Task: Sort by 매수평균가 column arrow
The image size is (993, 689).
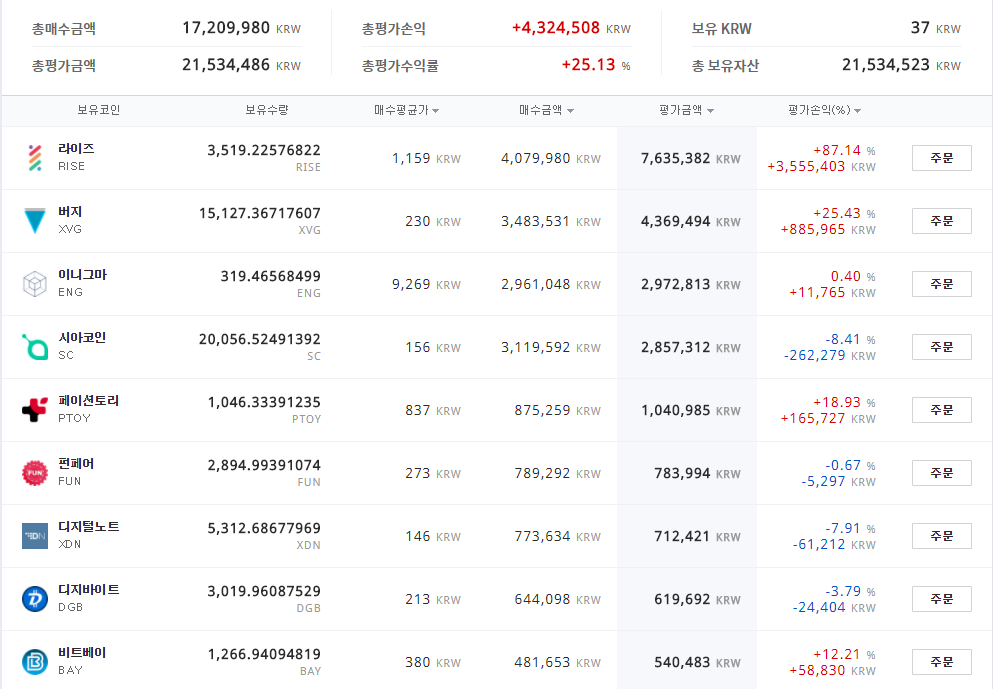Action: [436, 111]
